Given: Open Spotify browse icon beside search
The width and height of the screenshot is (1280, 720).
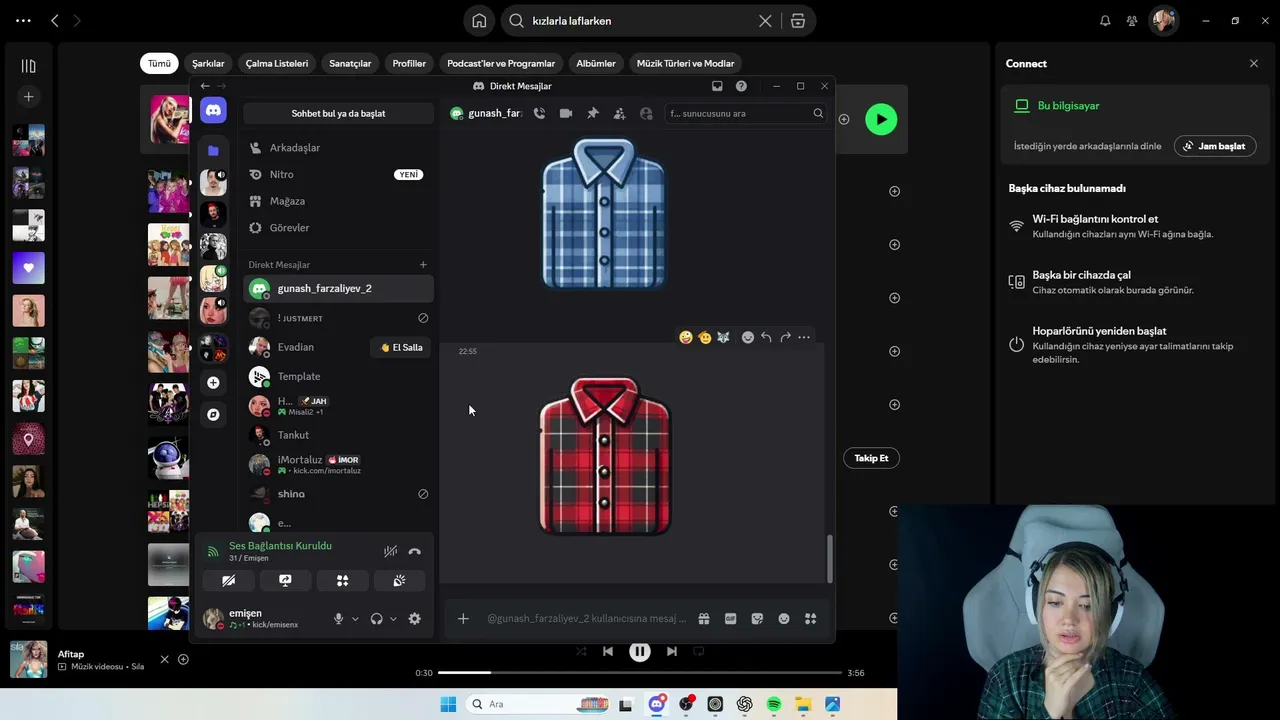Looking at the screenshot, I should tap(798, 20).
